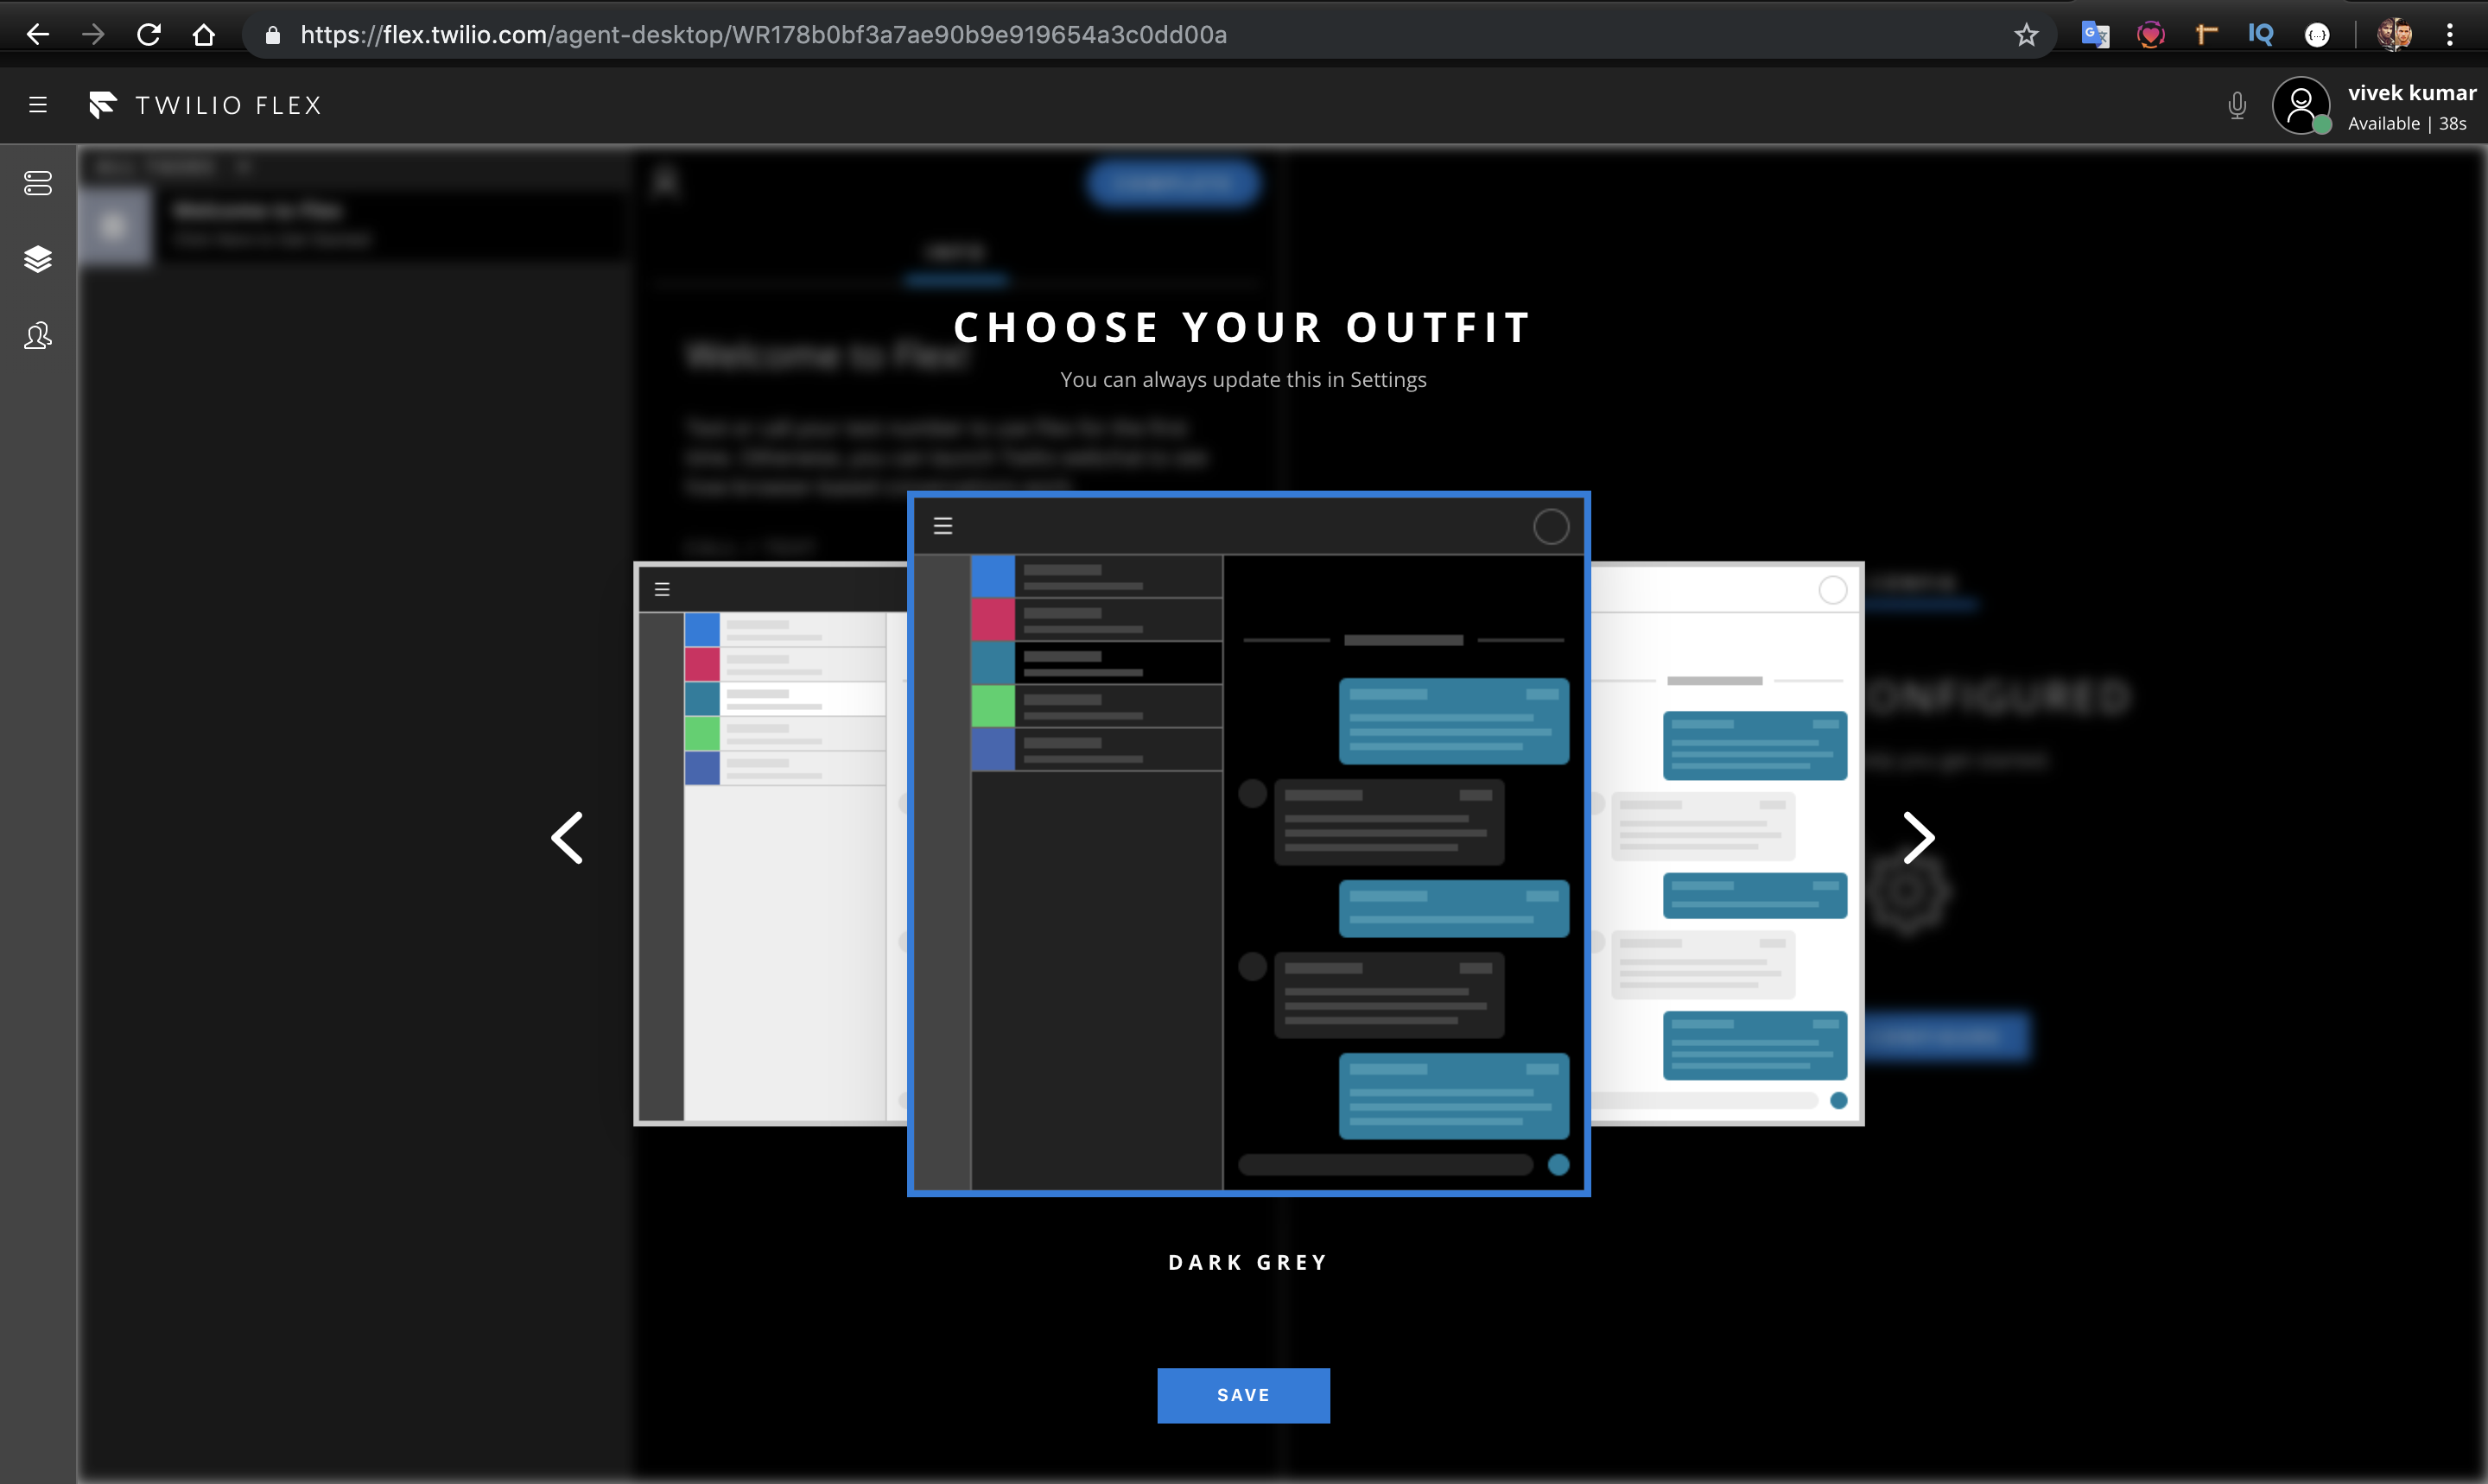Open the Chrome profile avatar
The width and height of the screenshot is (2488, 1484).
point(2395,35)
